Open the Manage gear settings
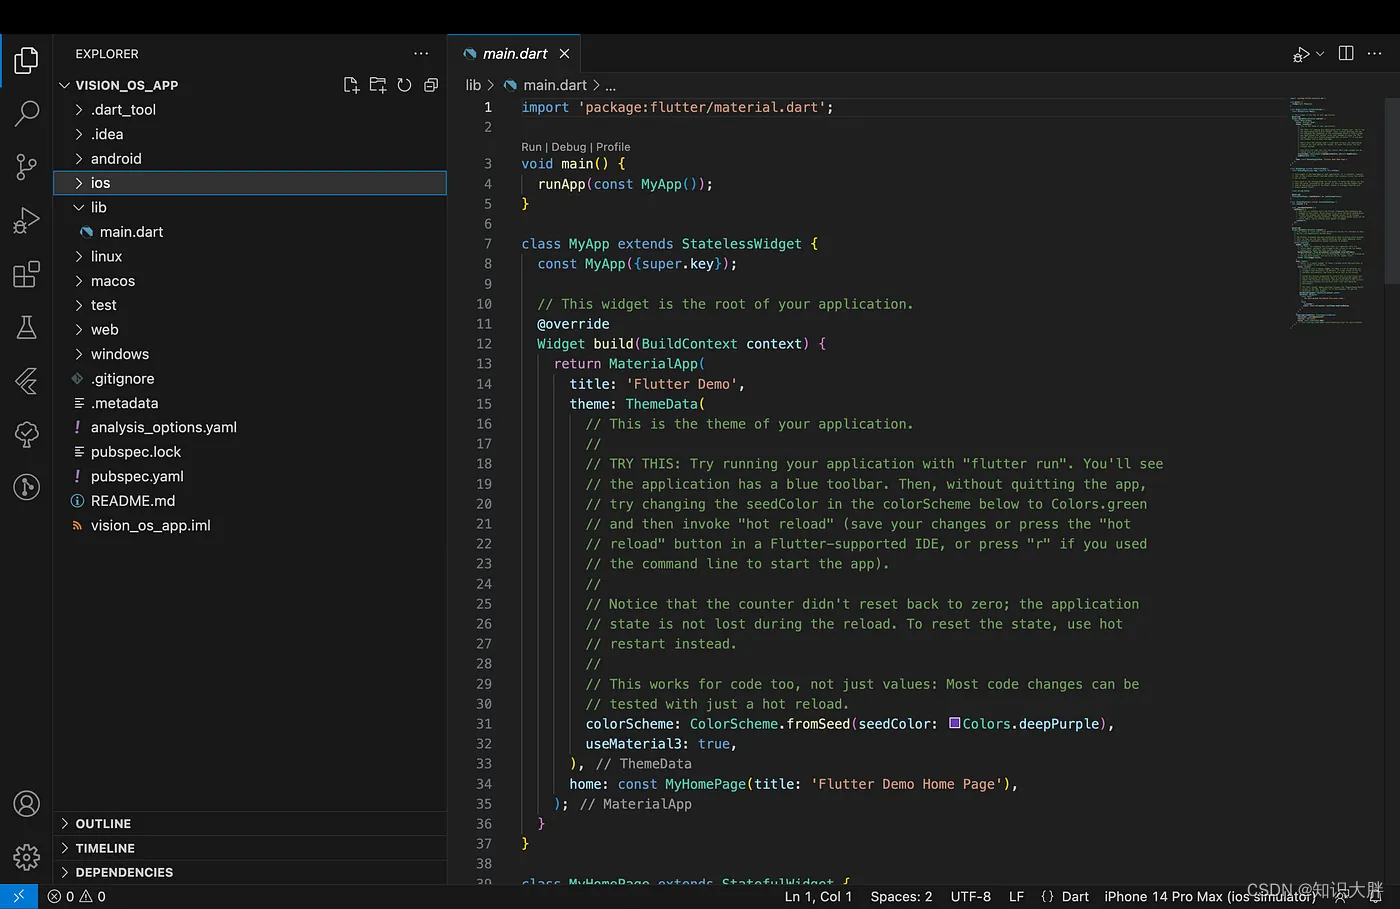Viewport: 1400px width, 909px height. pyautogui.click(x=26, y=857)
